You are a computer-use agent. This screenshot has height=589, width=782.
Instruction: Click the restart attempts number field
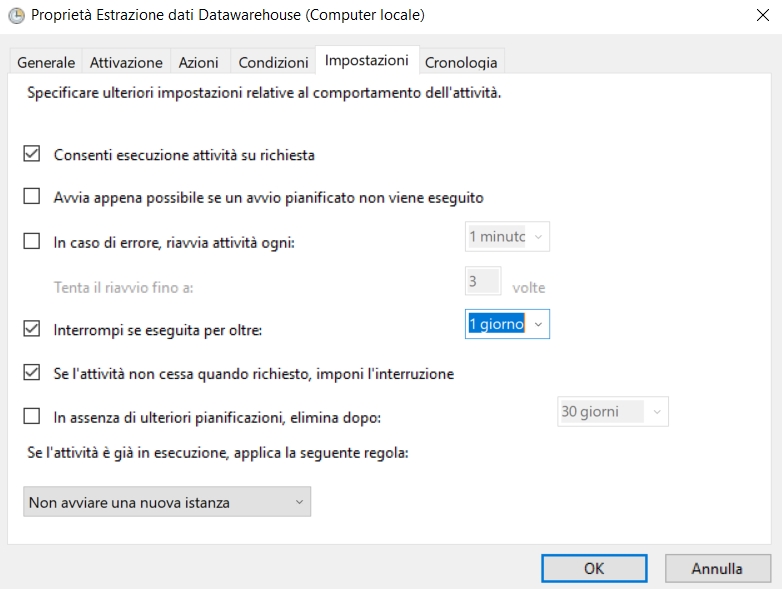[x=483, y=282]
